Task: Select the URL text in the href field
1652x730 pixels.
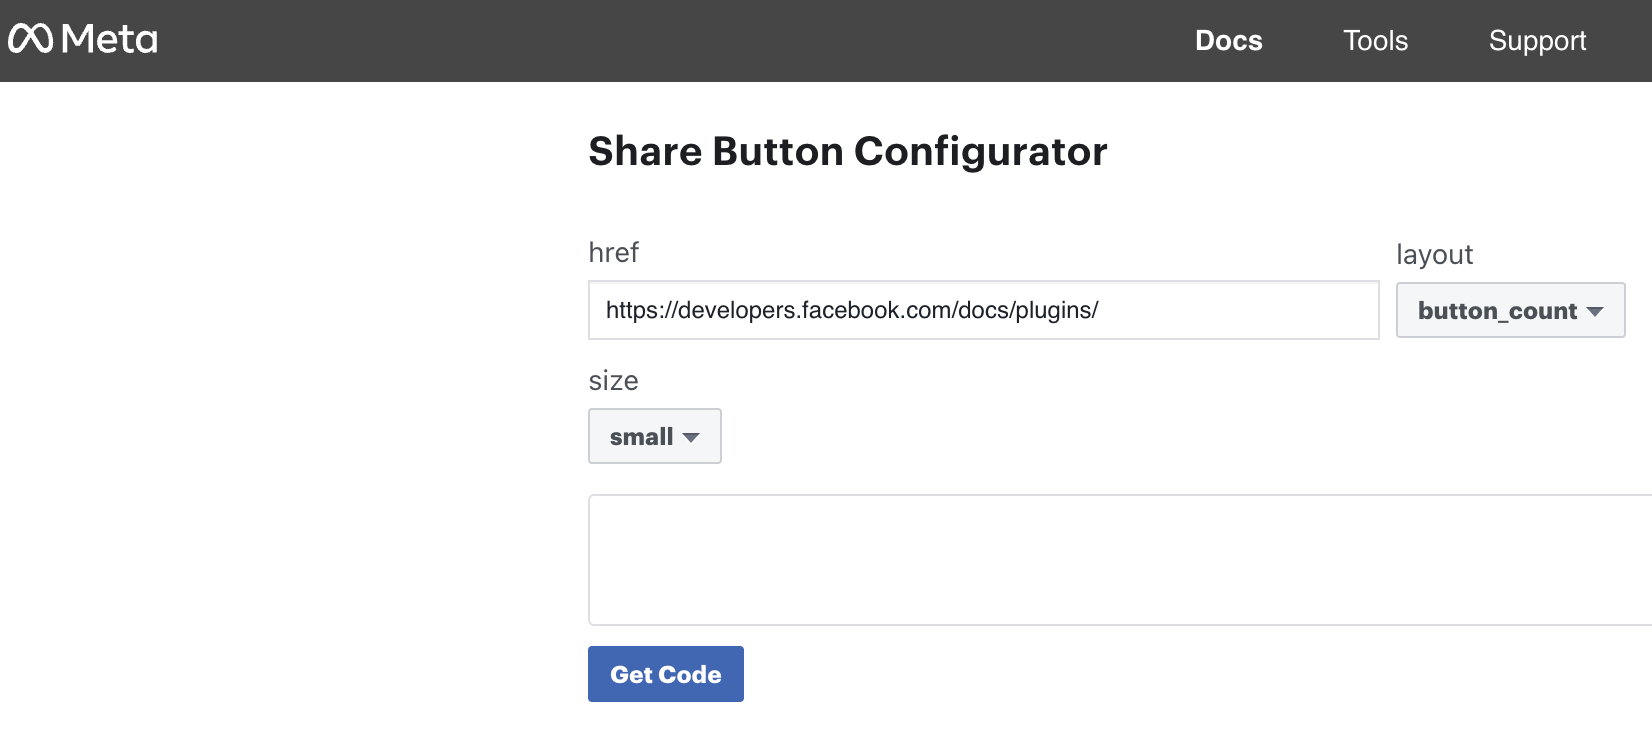Action: 851,310
